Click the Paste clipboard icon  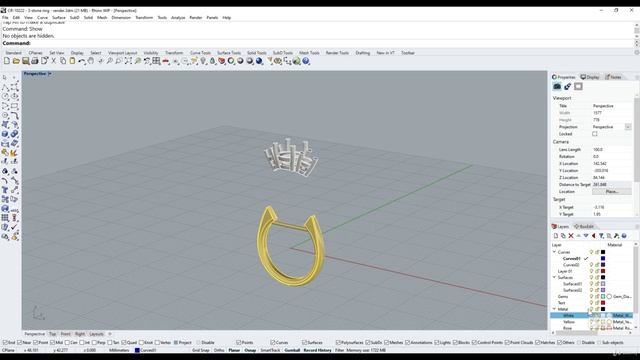click(72, 61)
